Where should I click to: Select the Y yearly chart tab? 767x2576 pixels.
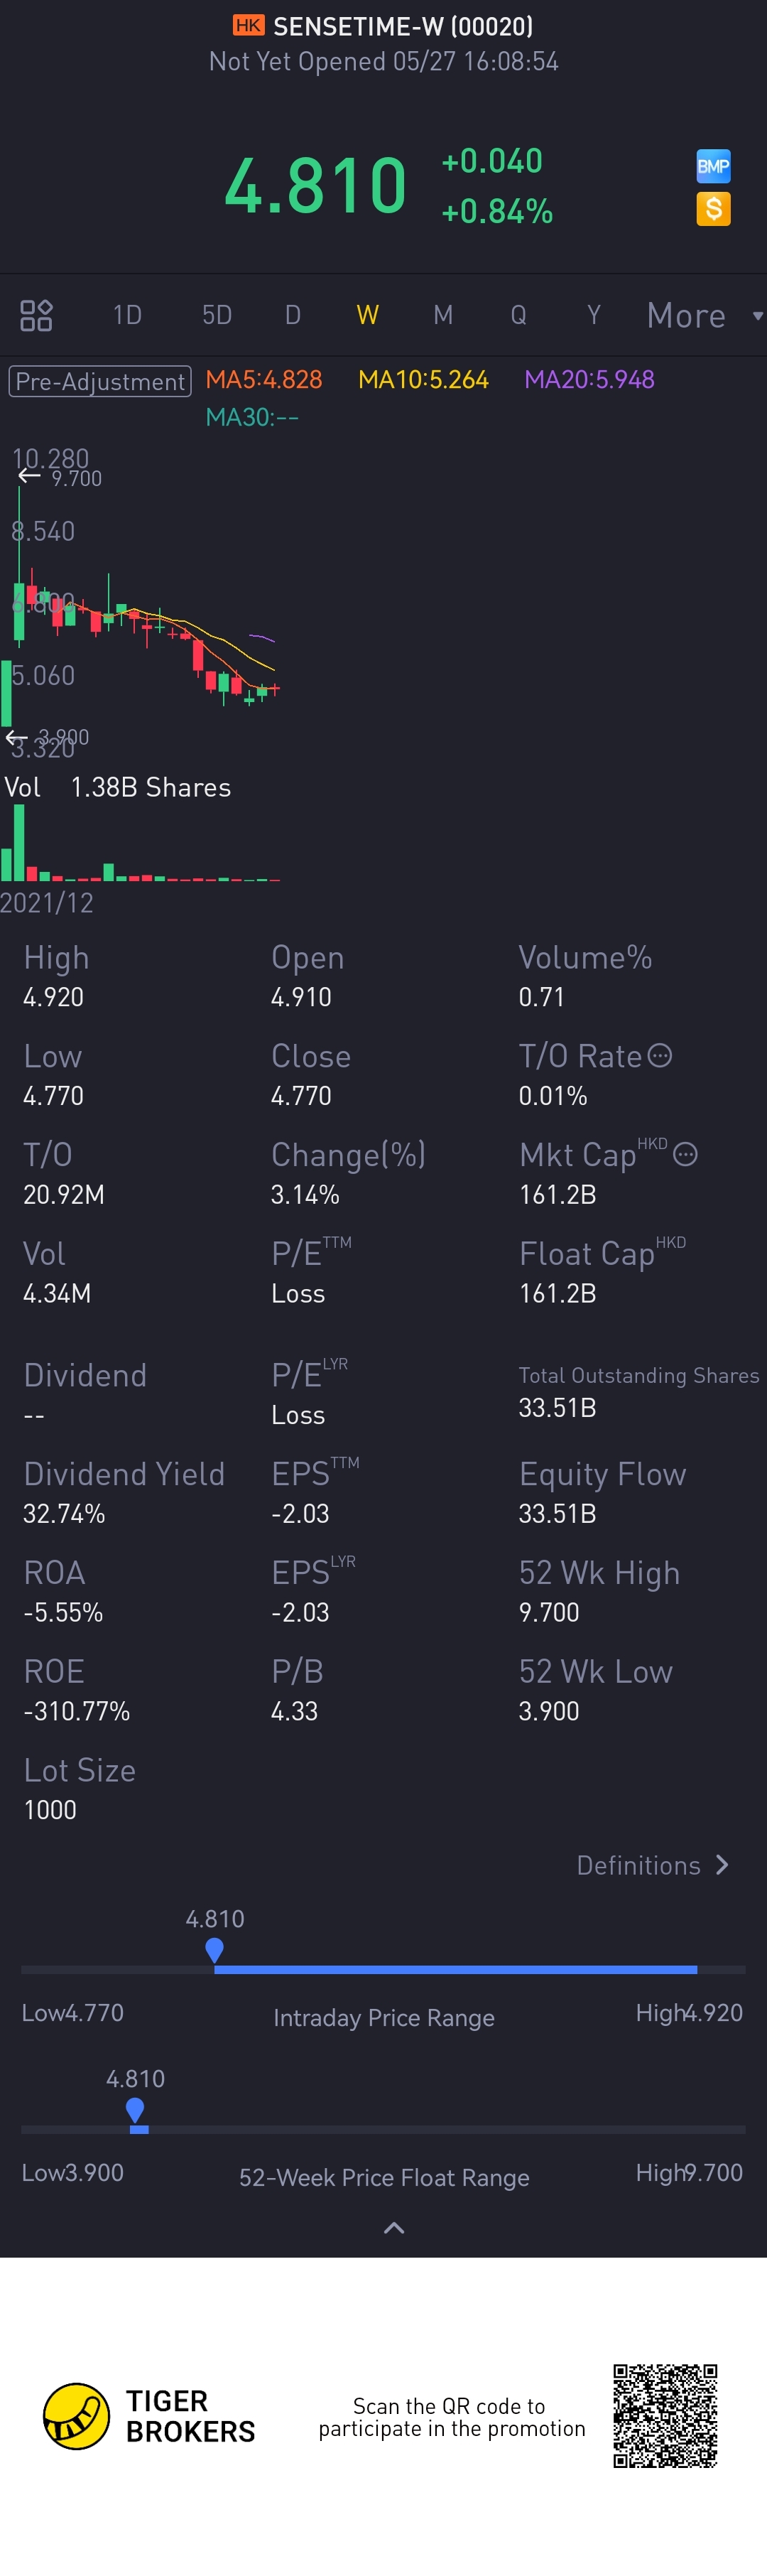(594, 315)
